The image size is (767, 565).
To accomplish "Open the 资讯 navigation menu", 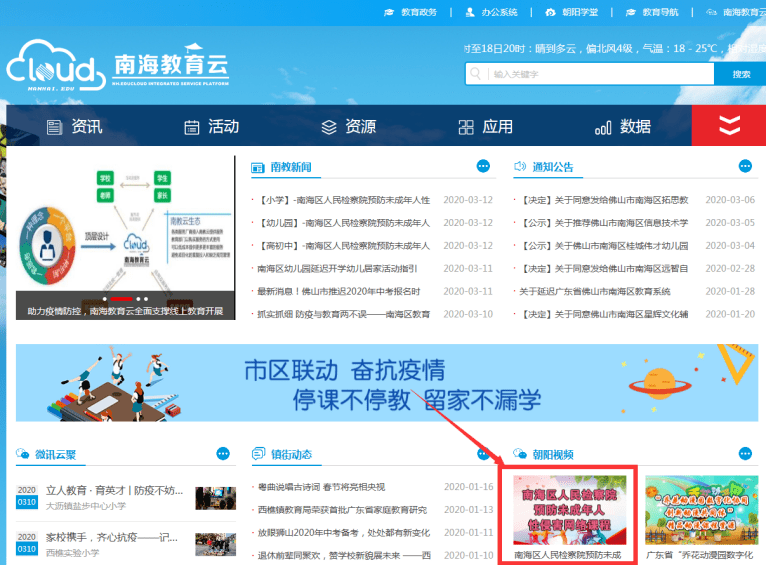I will tap(74, 127).
